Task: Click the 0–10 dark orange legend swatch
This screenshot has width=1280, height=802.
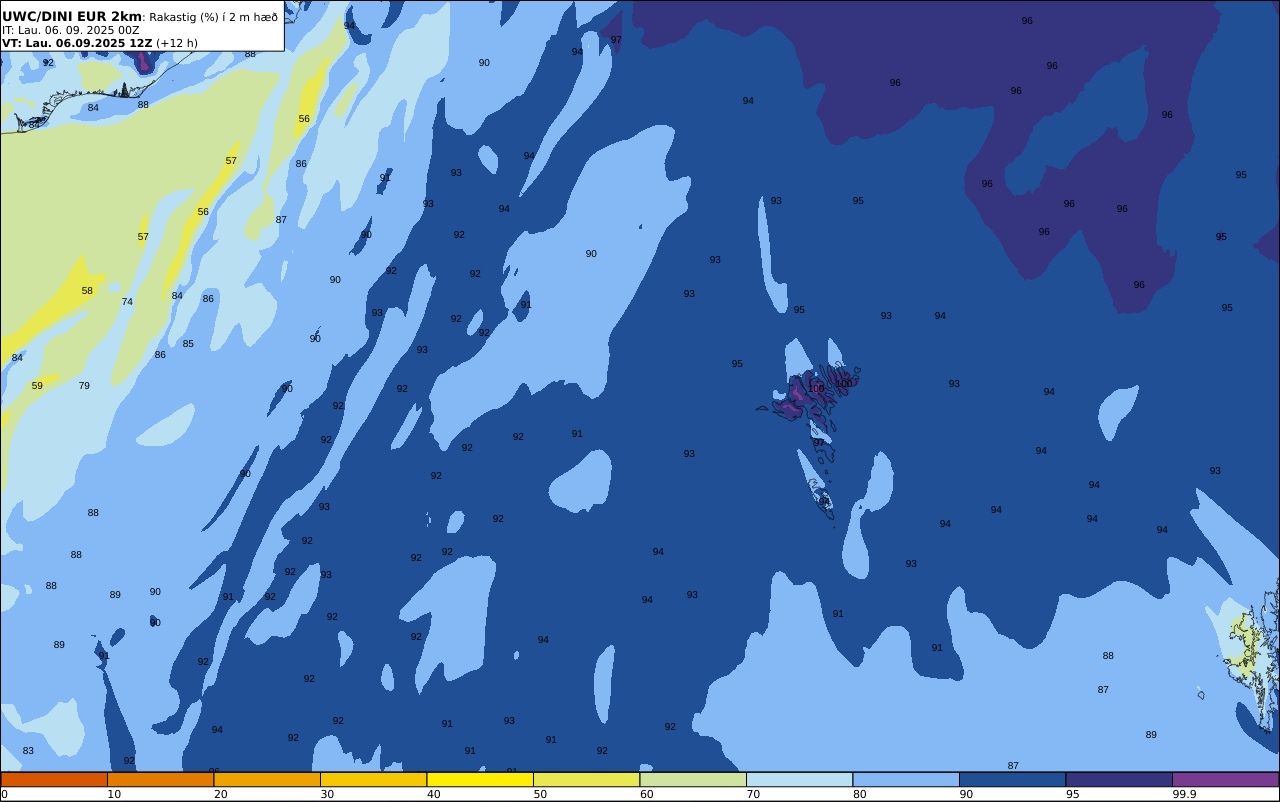Action: click(x=54, y=779)
